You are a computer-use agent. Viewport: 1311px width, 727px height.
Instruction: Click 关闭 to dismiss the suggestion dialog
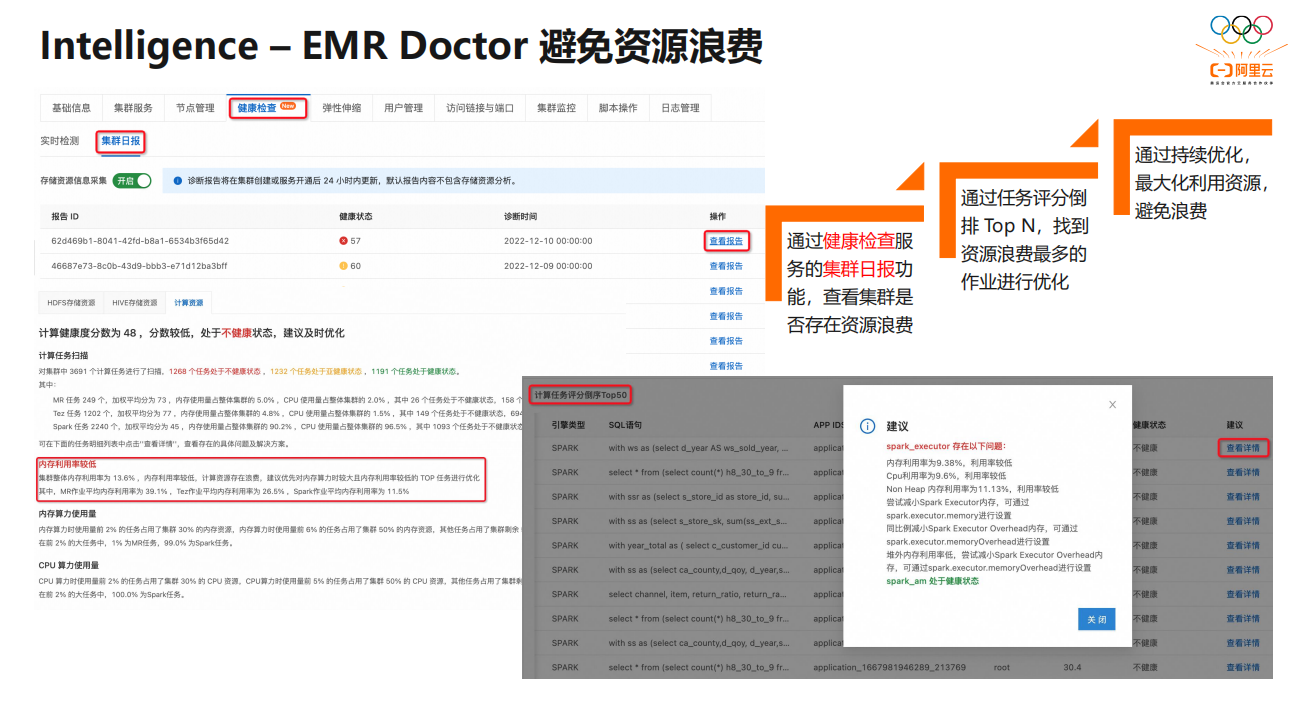pos(1096,619)
